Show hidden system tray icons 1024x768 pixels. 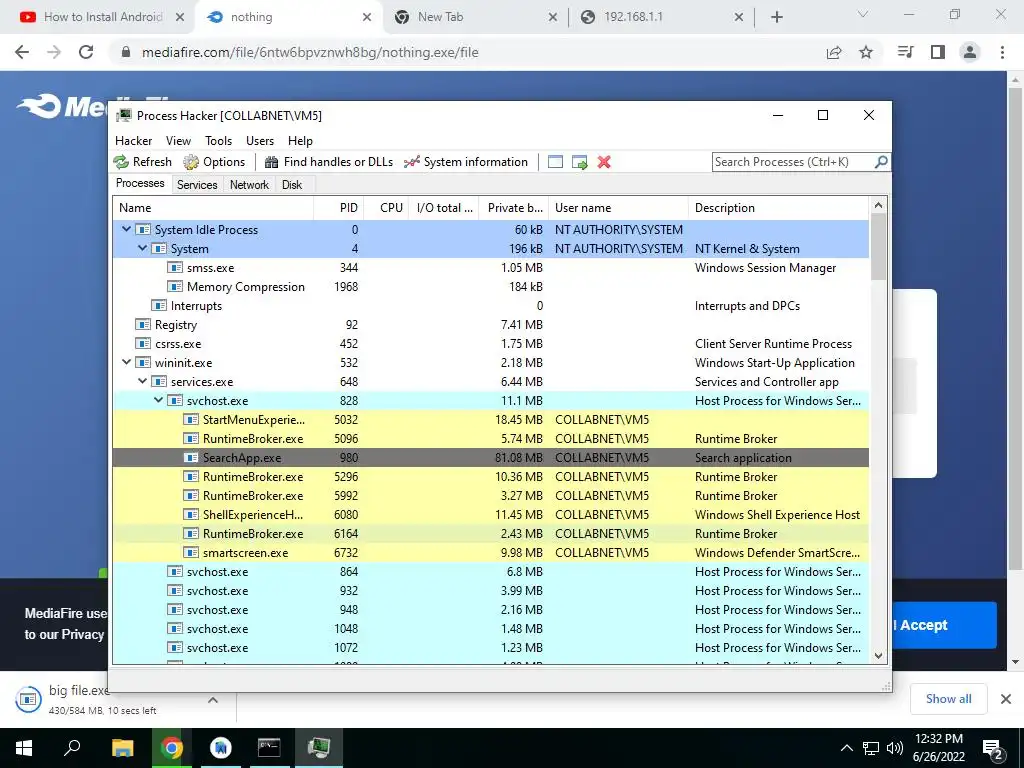846,748
